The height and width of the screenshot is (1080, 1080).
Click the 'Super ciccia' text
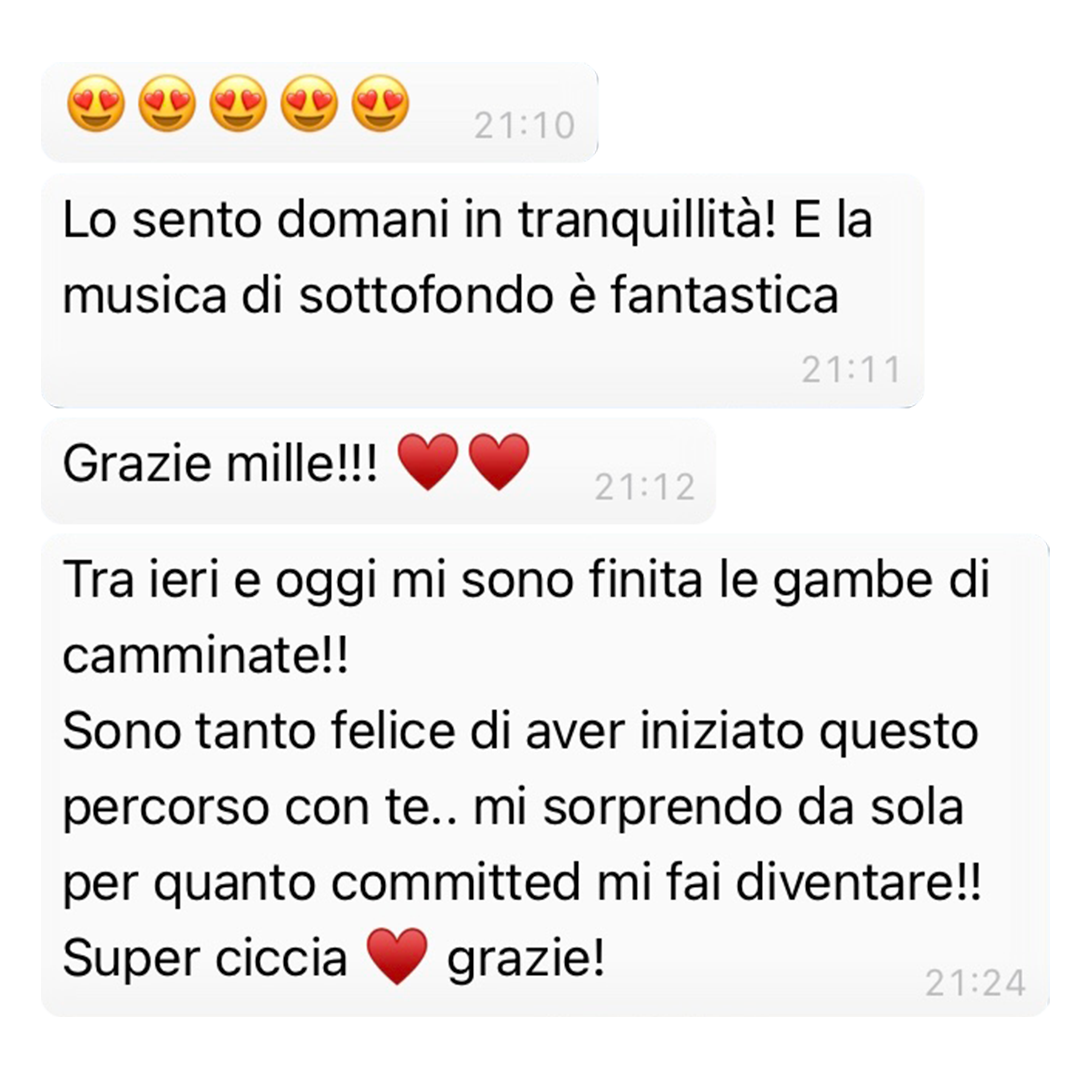coord(205,959)
